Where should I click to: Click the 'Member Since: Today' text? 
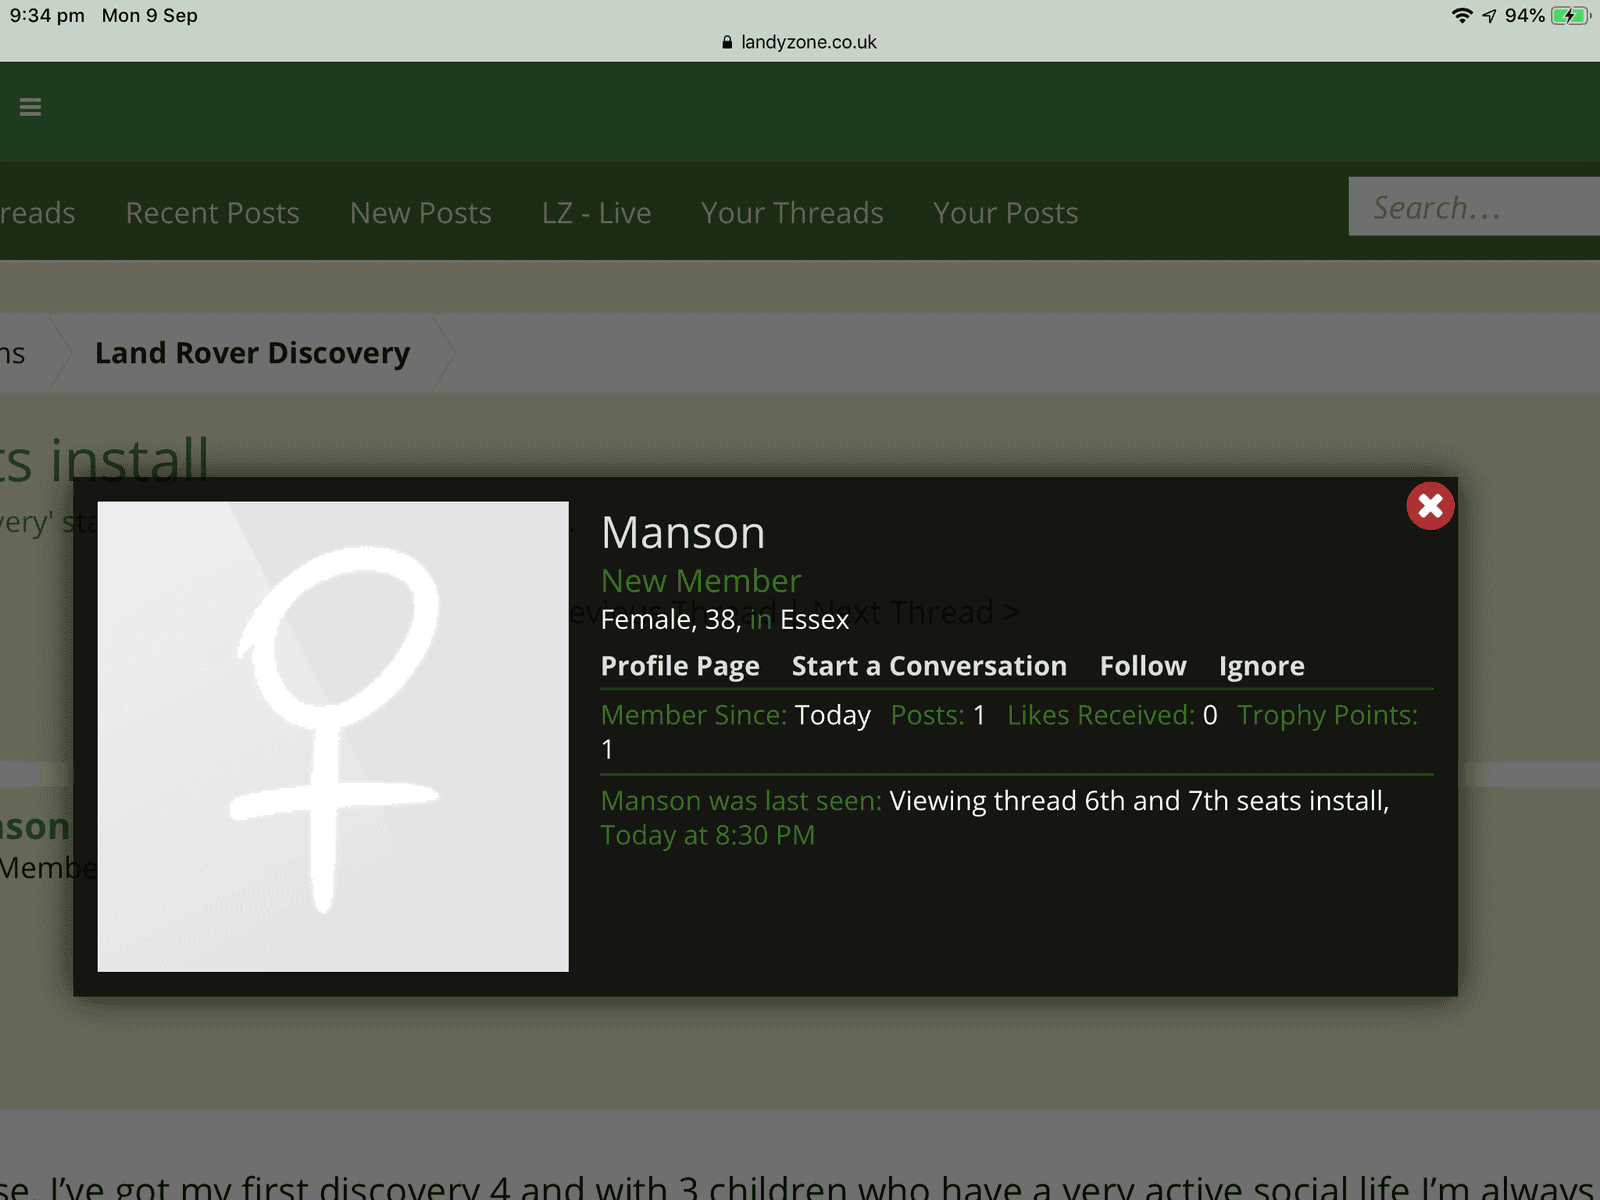click(736, 715)
